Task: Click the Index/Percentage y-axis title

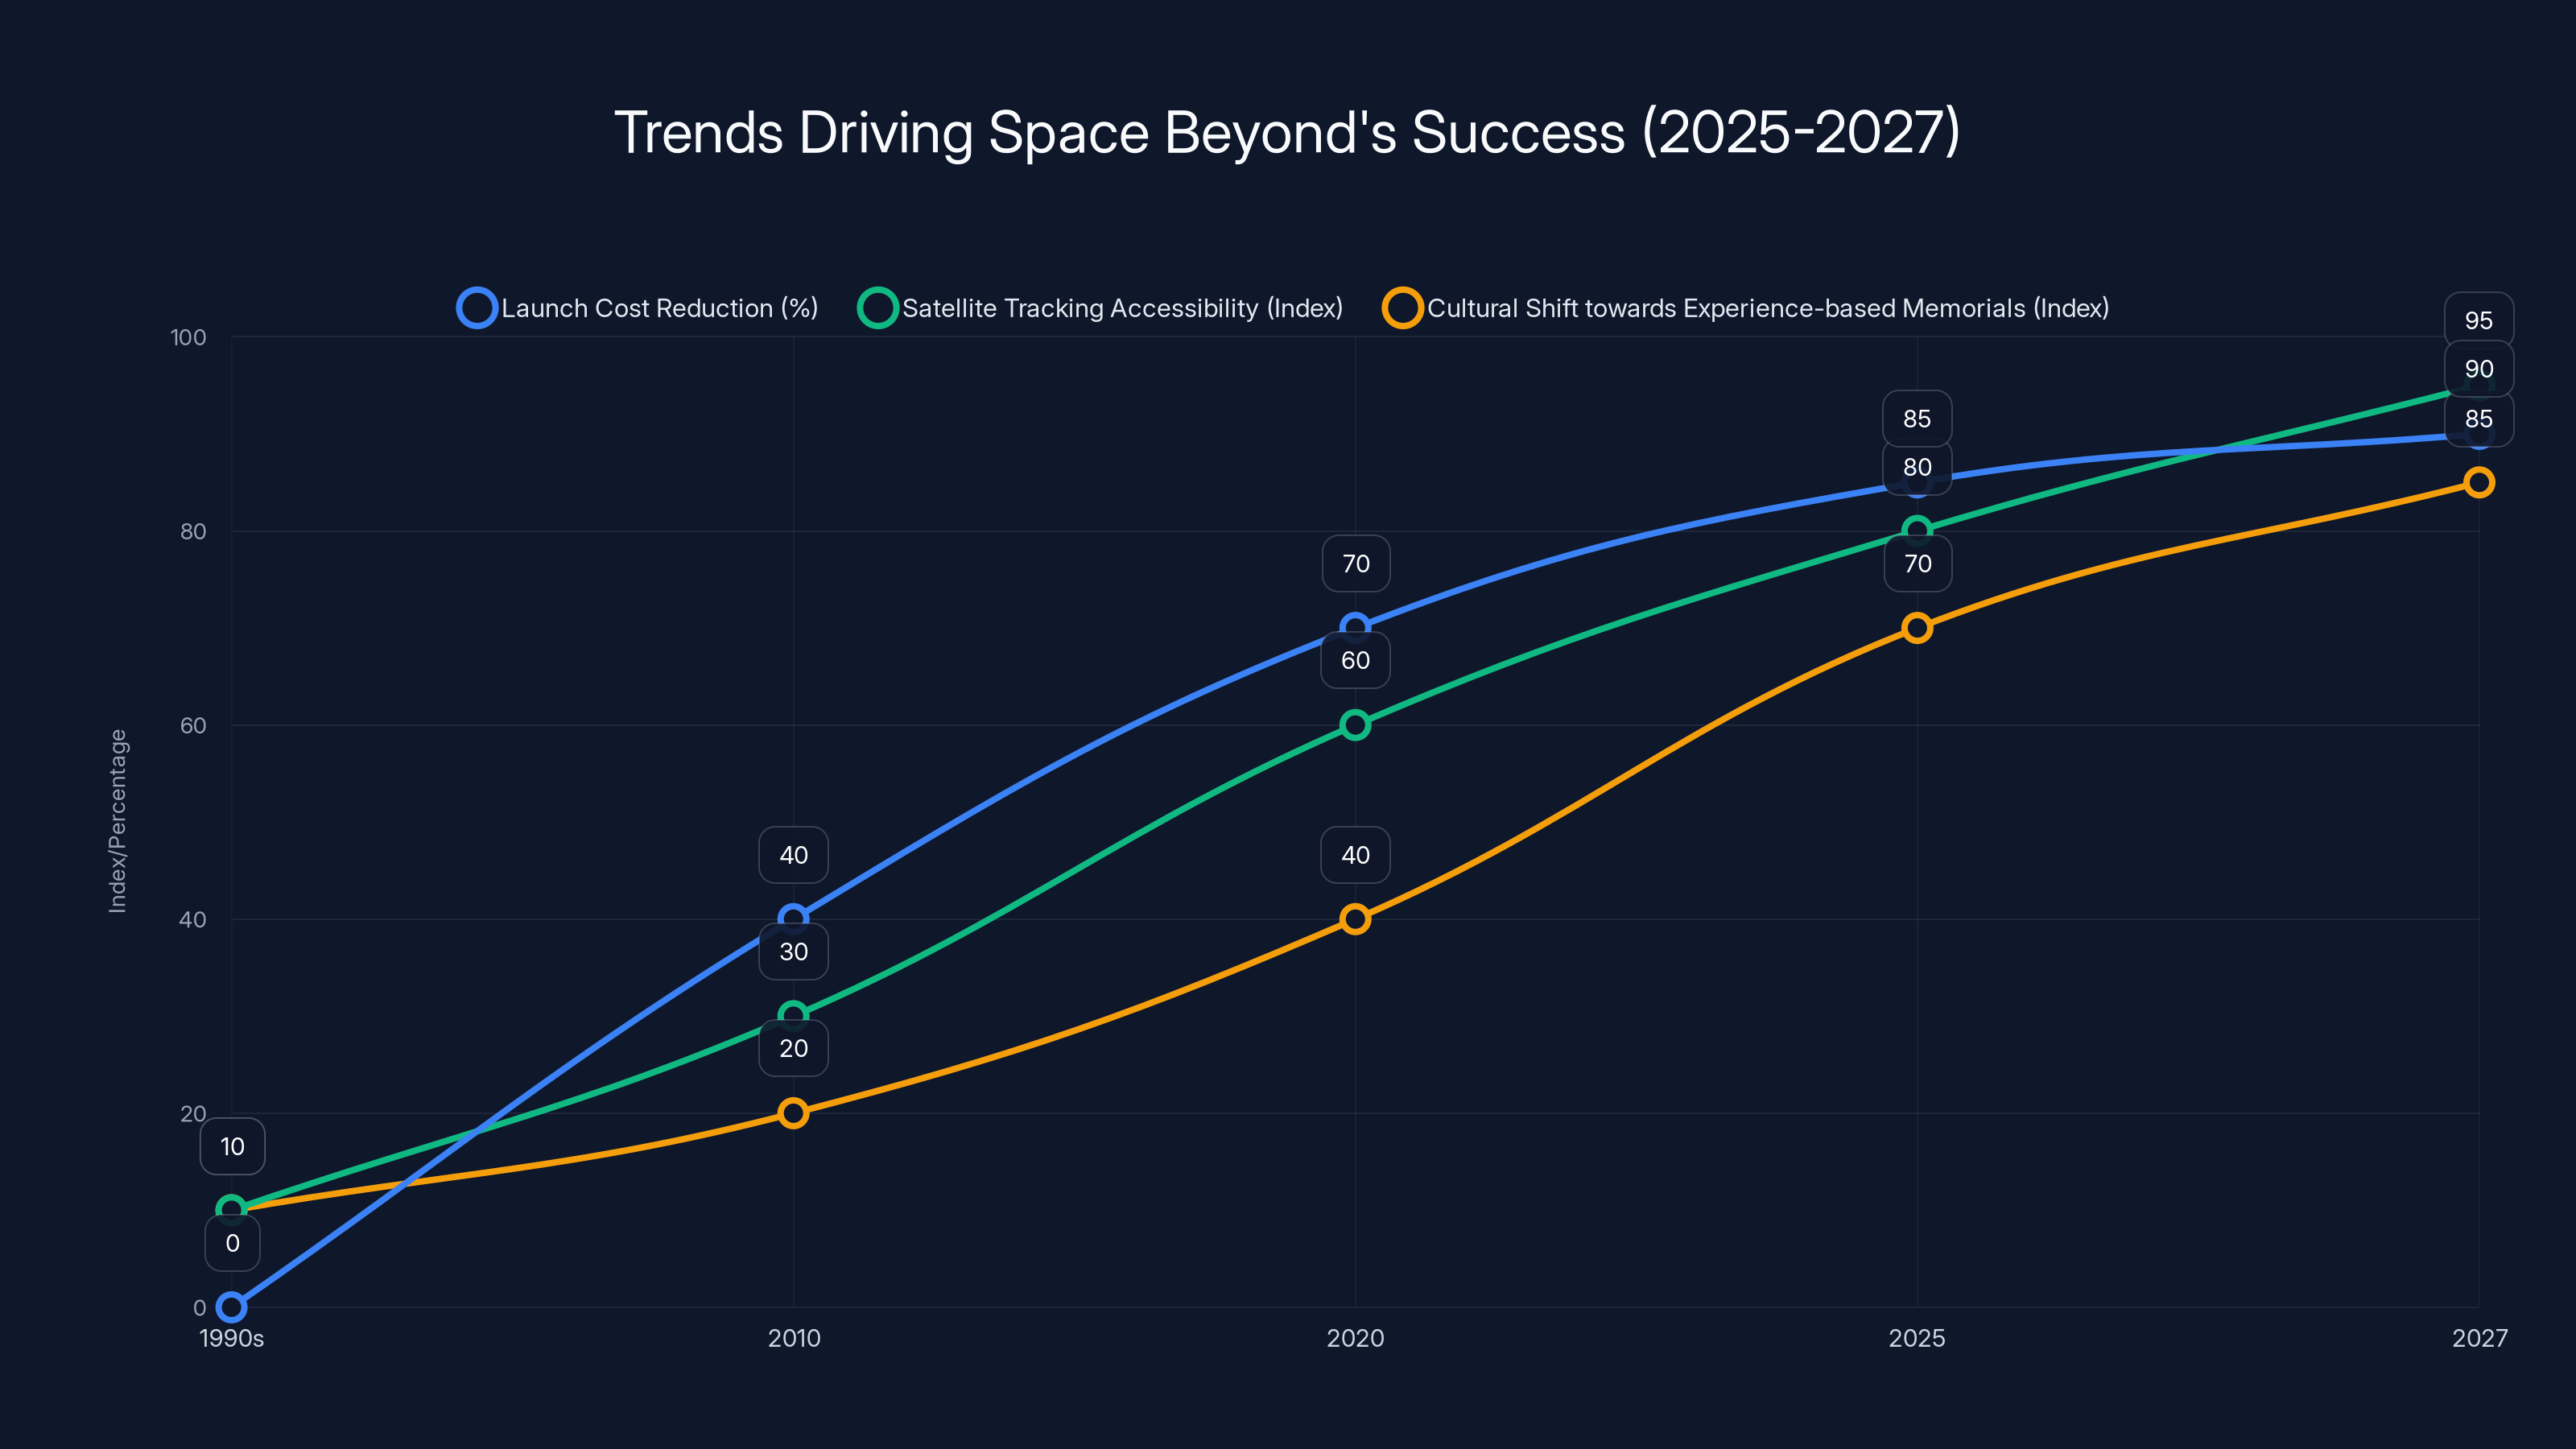Action: pyautogui.click(x=118, y=821)
